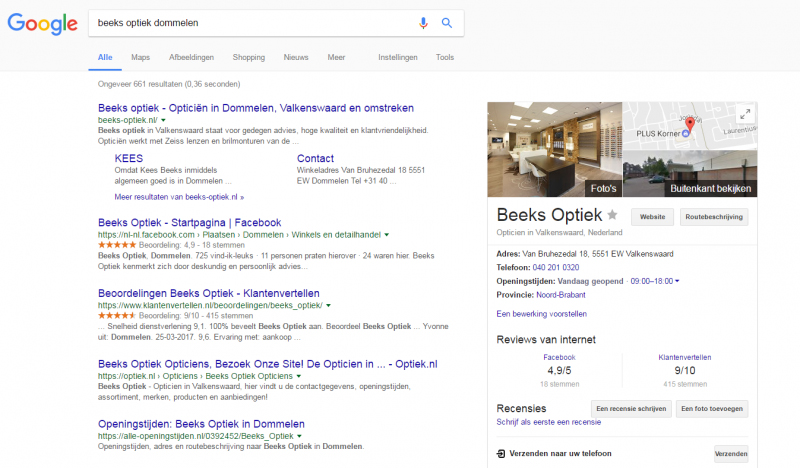800x468 pixels.
Task: Open the Instellingen menu
Action: tap(397, 57)
